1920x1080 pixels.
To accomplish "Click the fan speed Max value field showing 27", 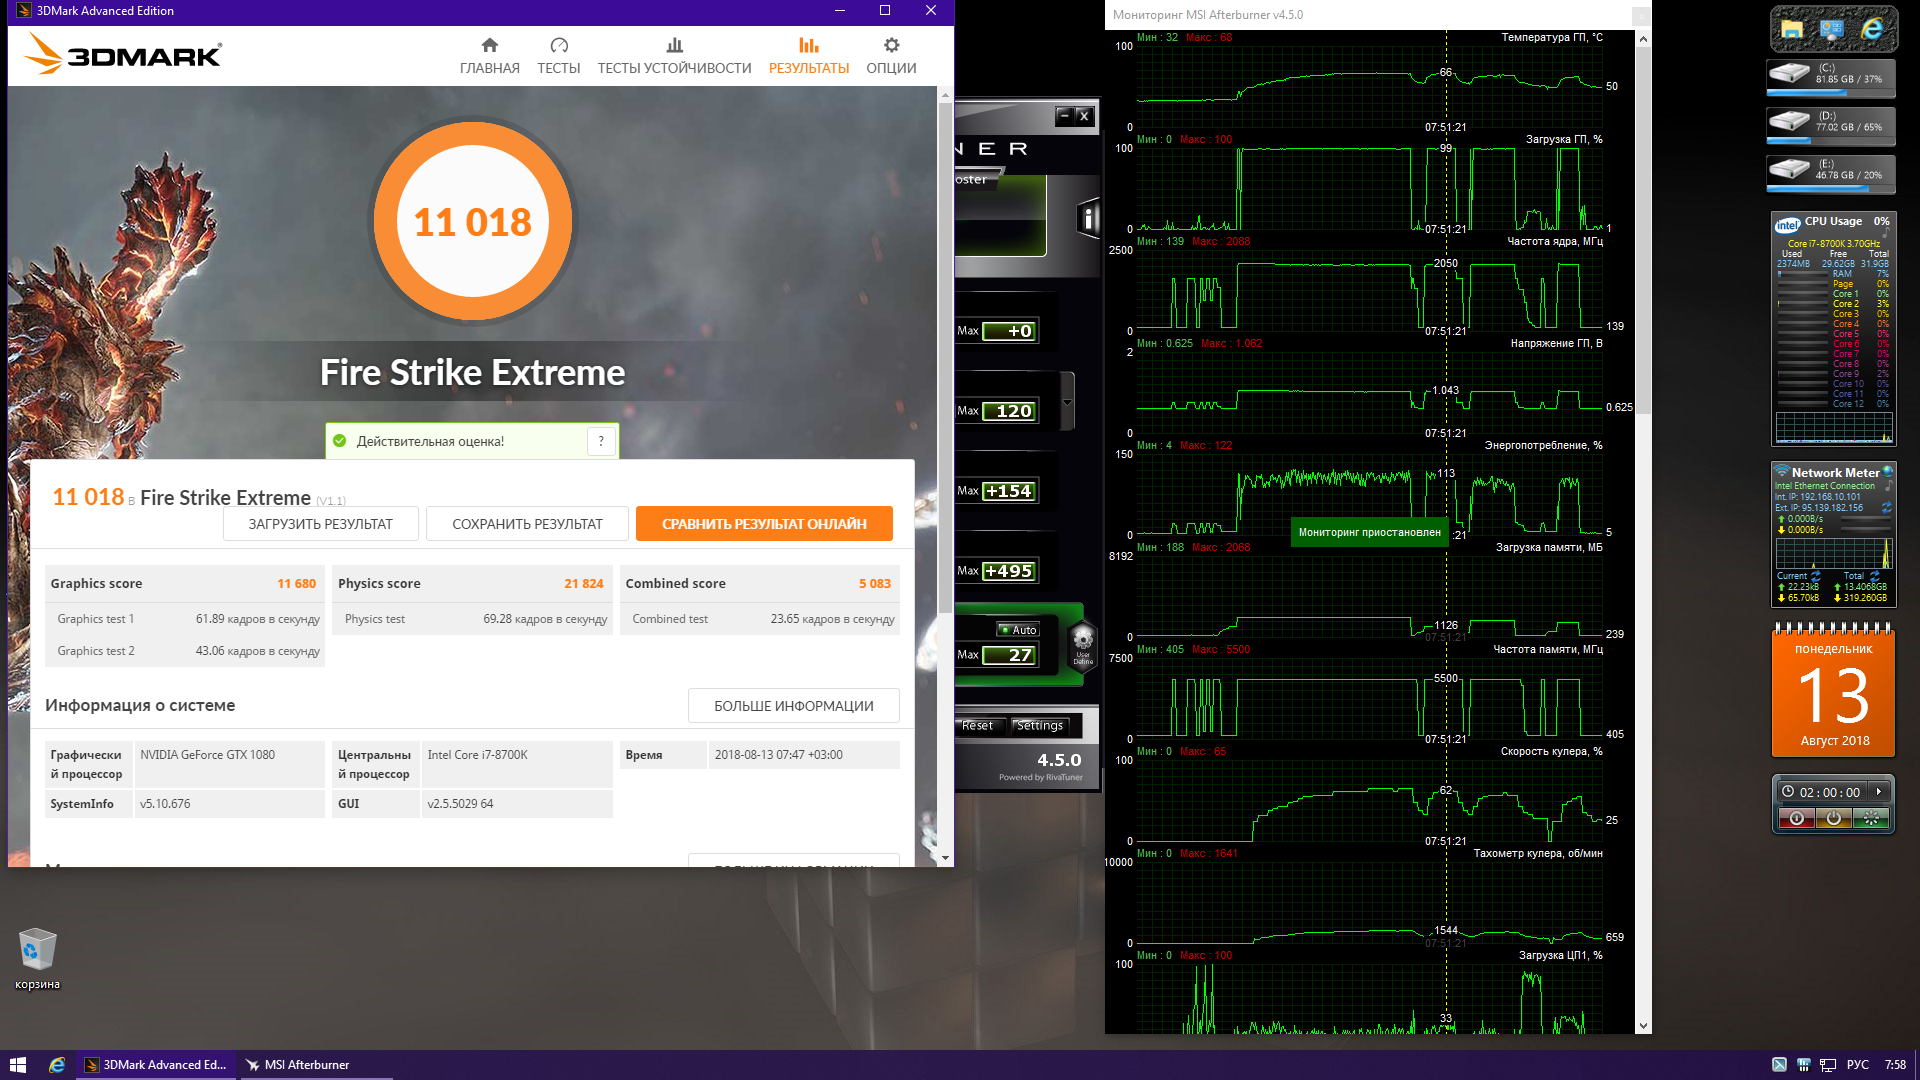I will tap(1009, 655).
